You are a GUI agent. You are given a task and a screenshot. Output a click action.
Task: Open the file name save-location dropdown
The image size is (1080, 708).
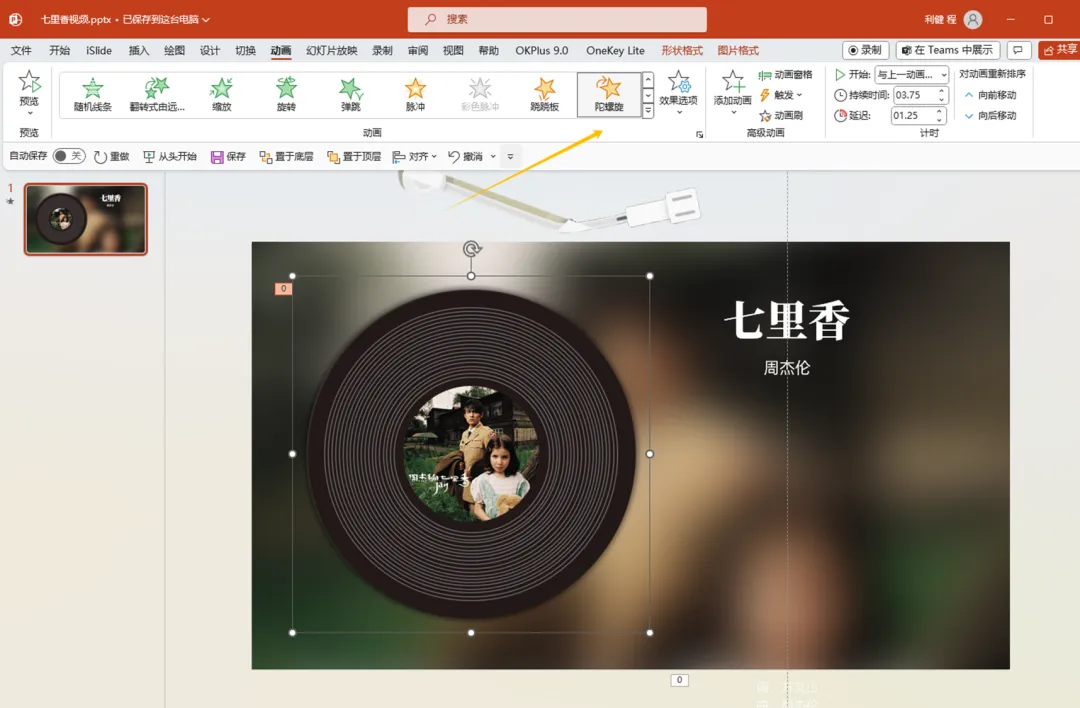[206, 19]
